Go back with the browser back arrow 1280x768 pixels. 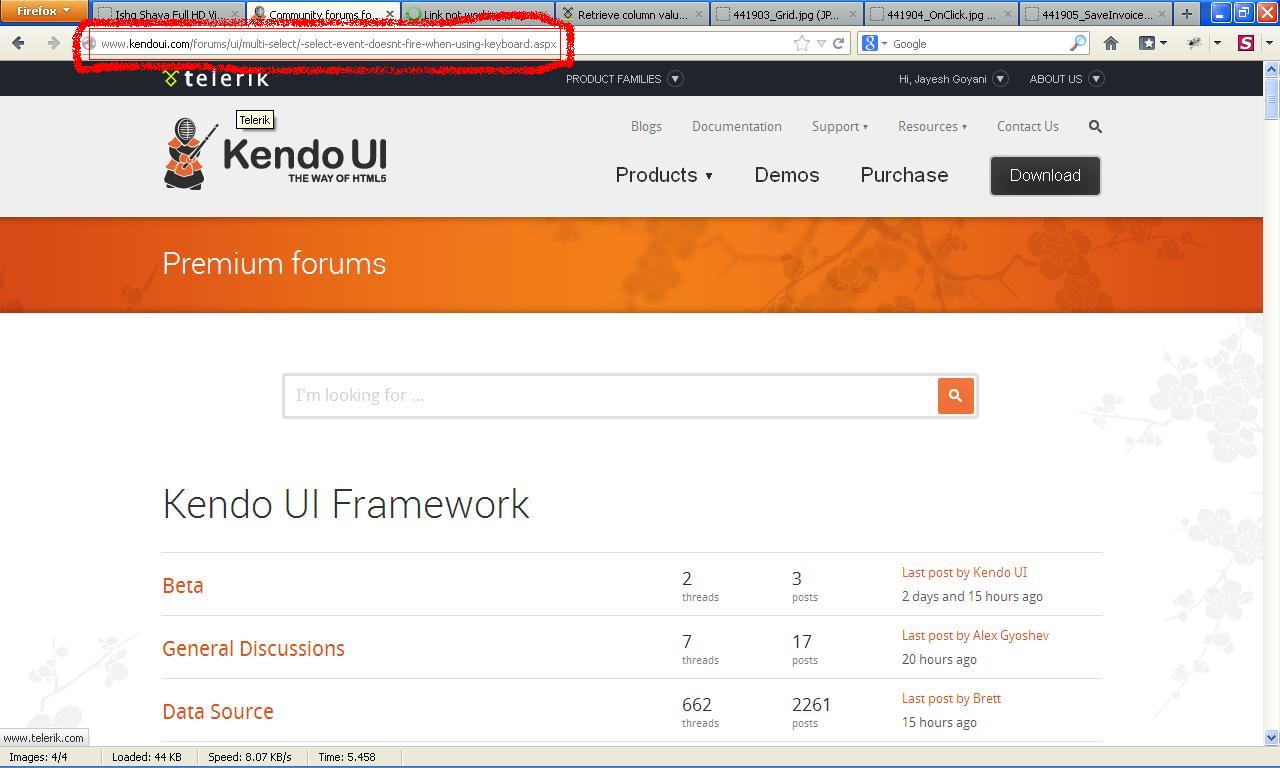18,43
